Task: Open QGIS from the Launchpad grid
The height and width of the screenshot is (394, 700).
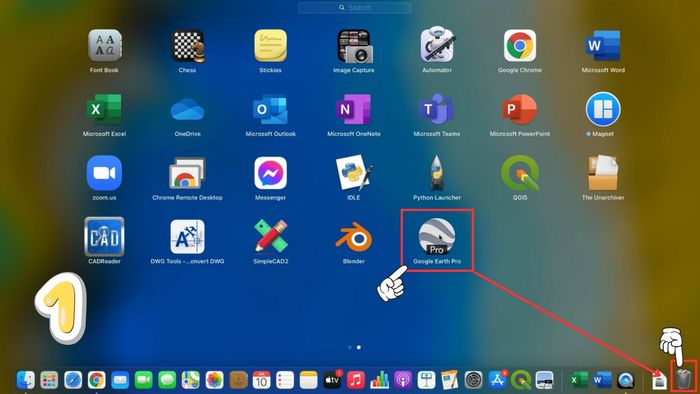Action: pos(520,173)
